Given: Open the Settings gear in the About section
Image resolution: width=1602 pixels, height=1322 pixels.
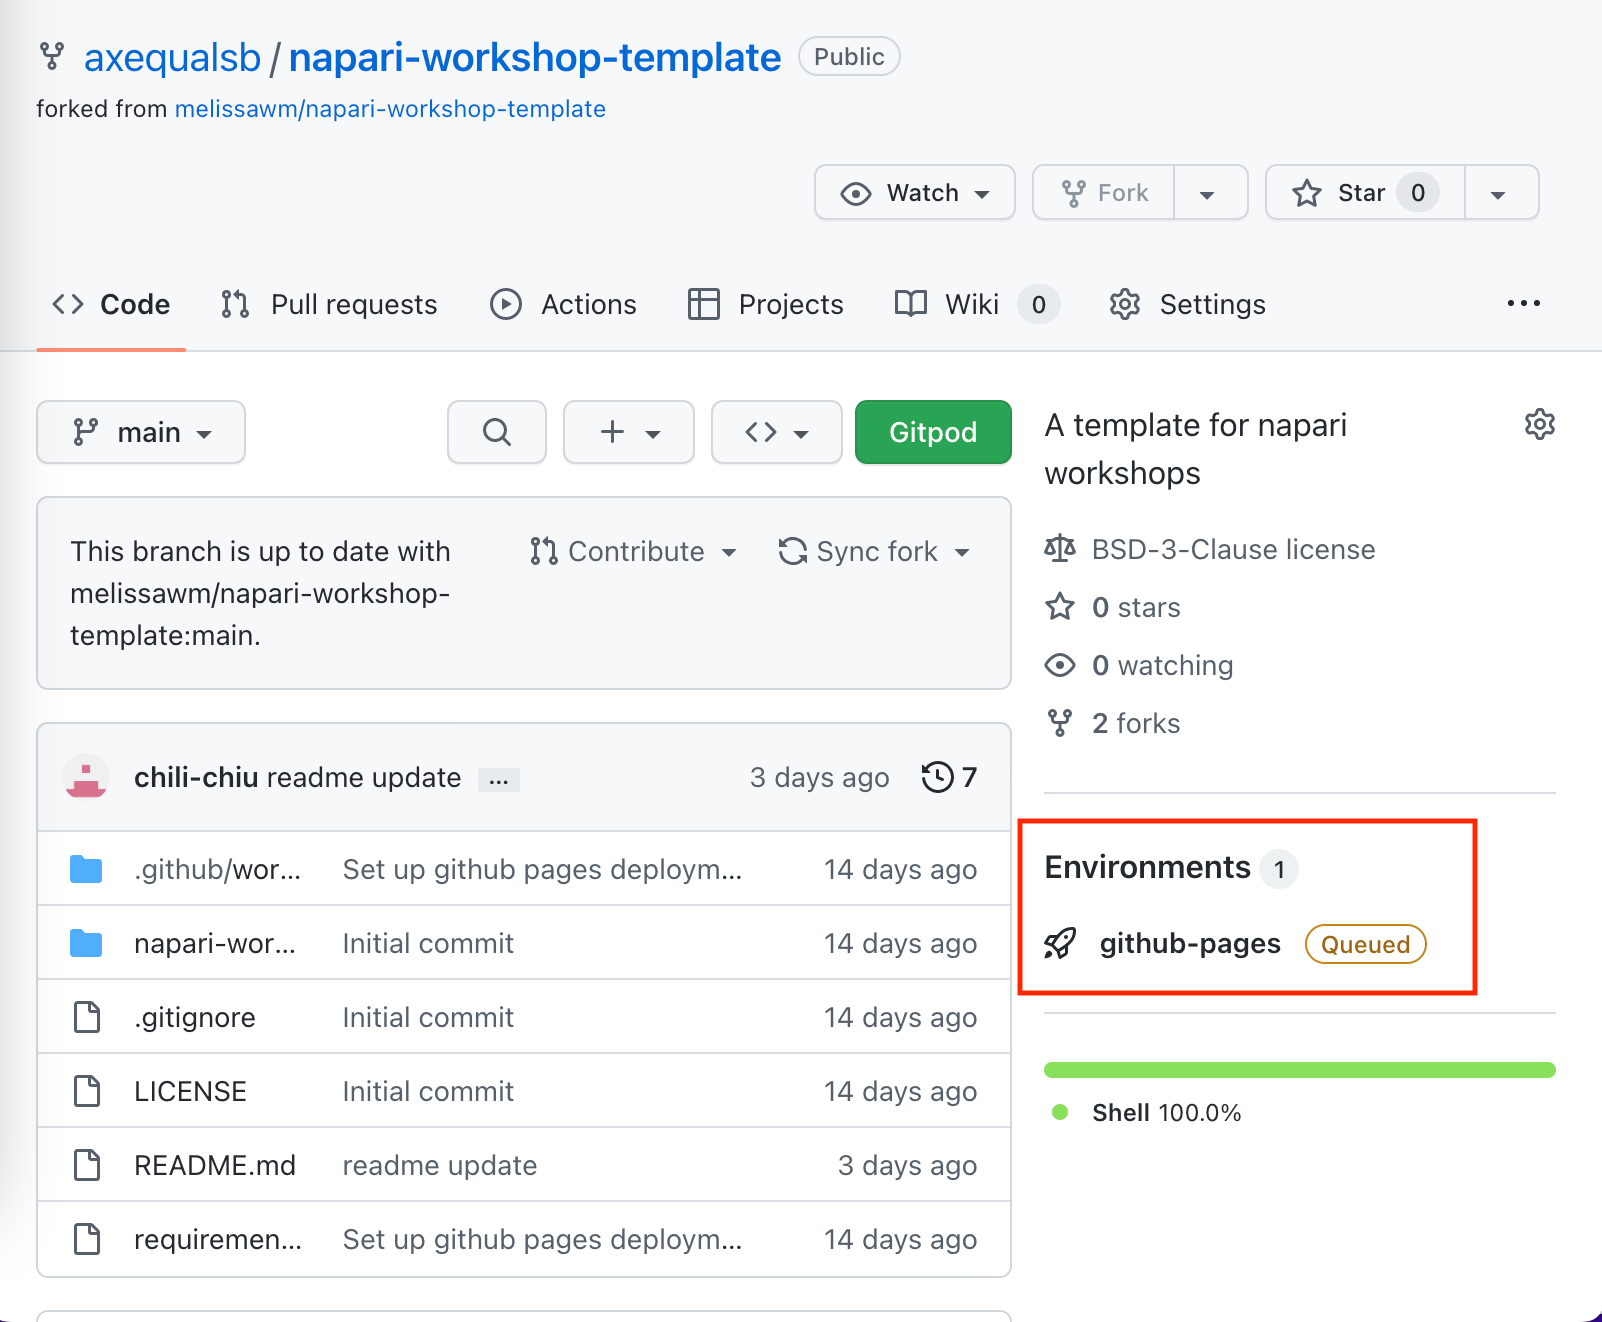Looking at the screenshot, I should (1539, 424).
